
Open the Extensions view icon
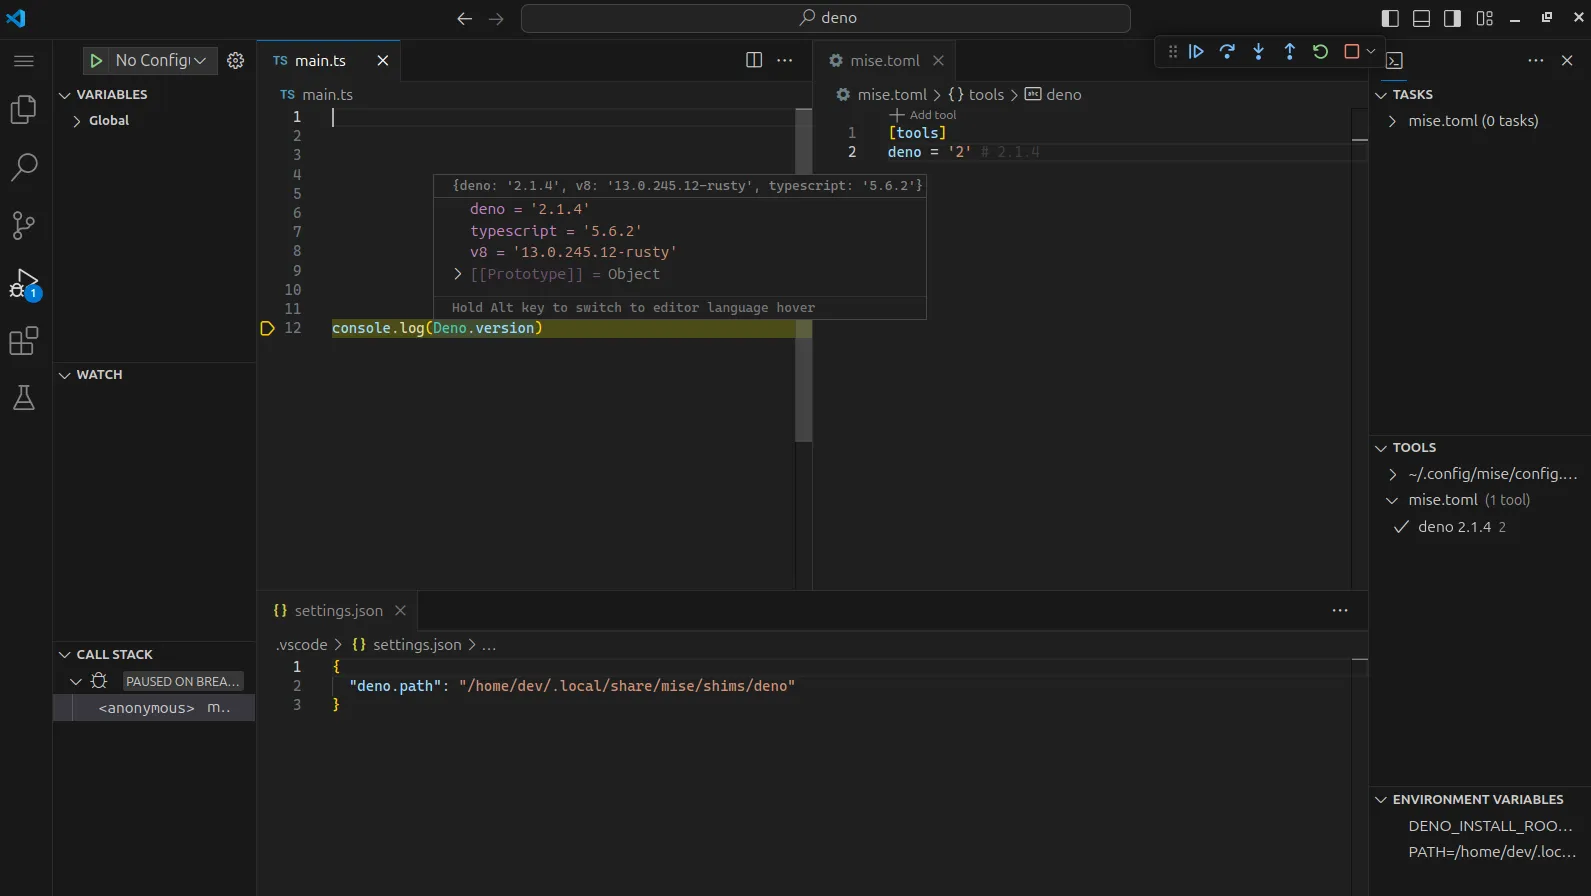(24, 341)
